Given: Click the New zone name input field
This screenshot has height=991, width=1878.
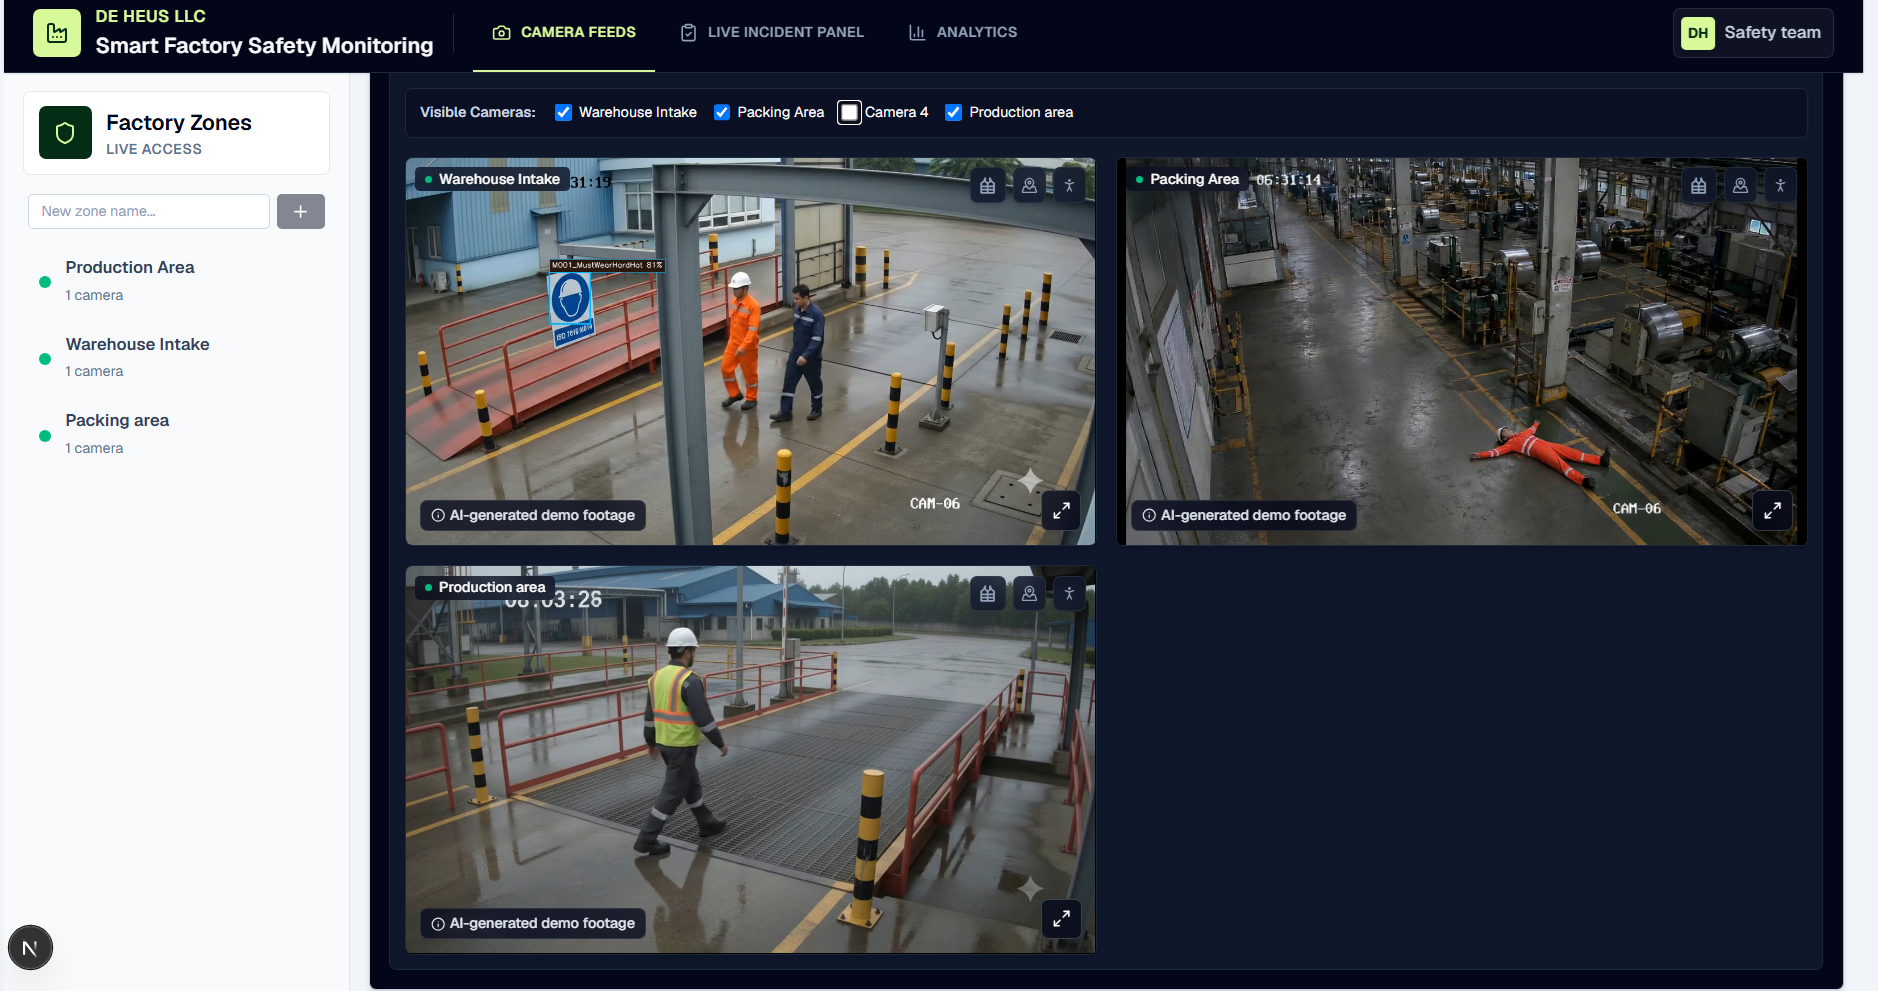Looking at the screenshot, I should click(149, 212).
